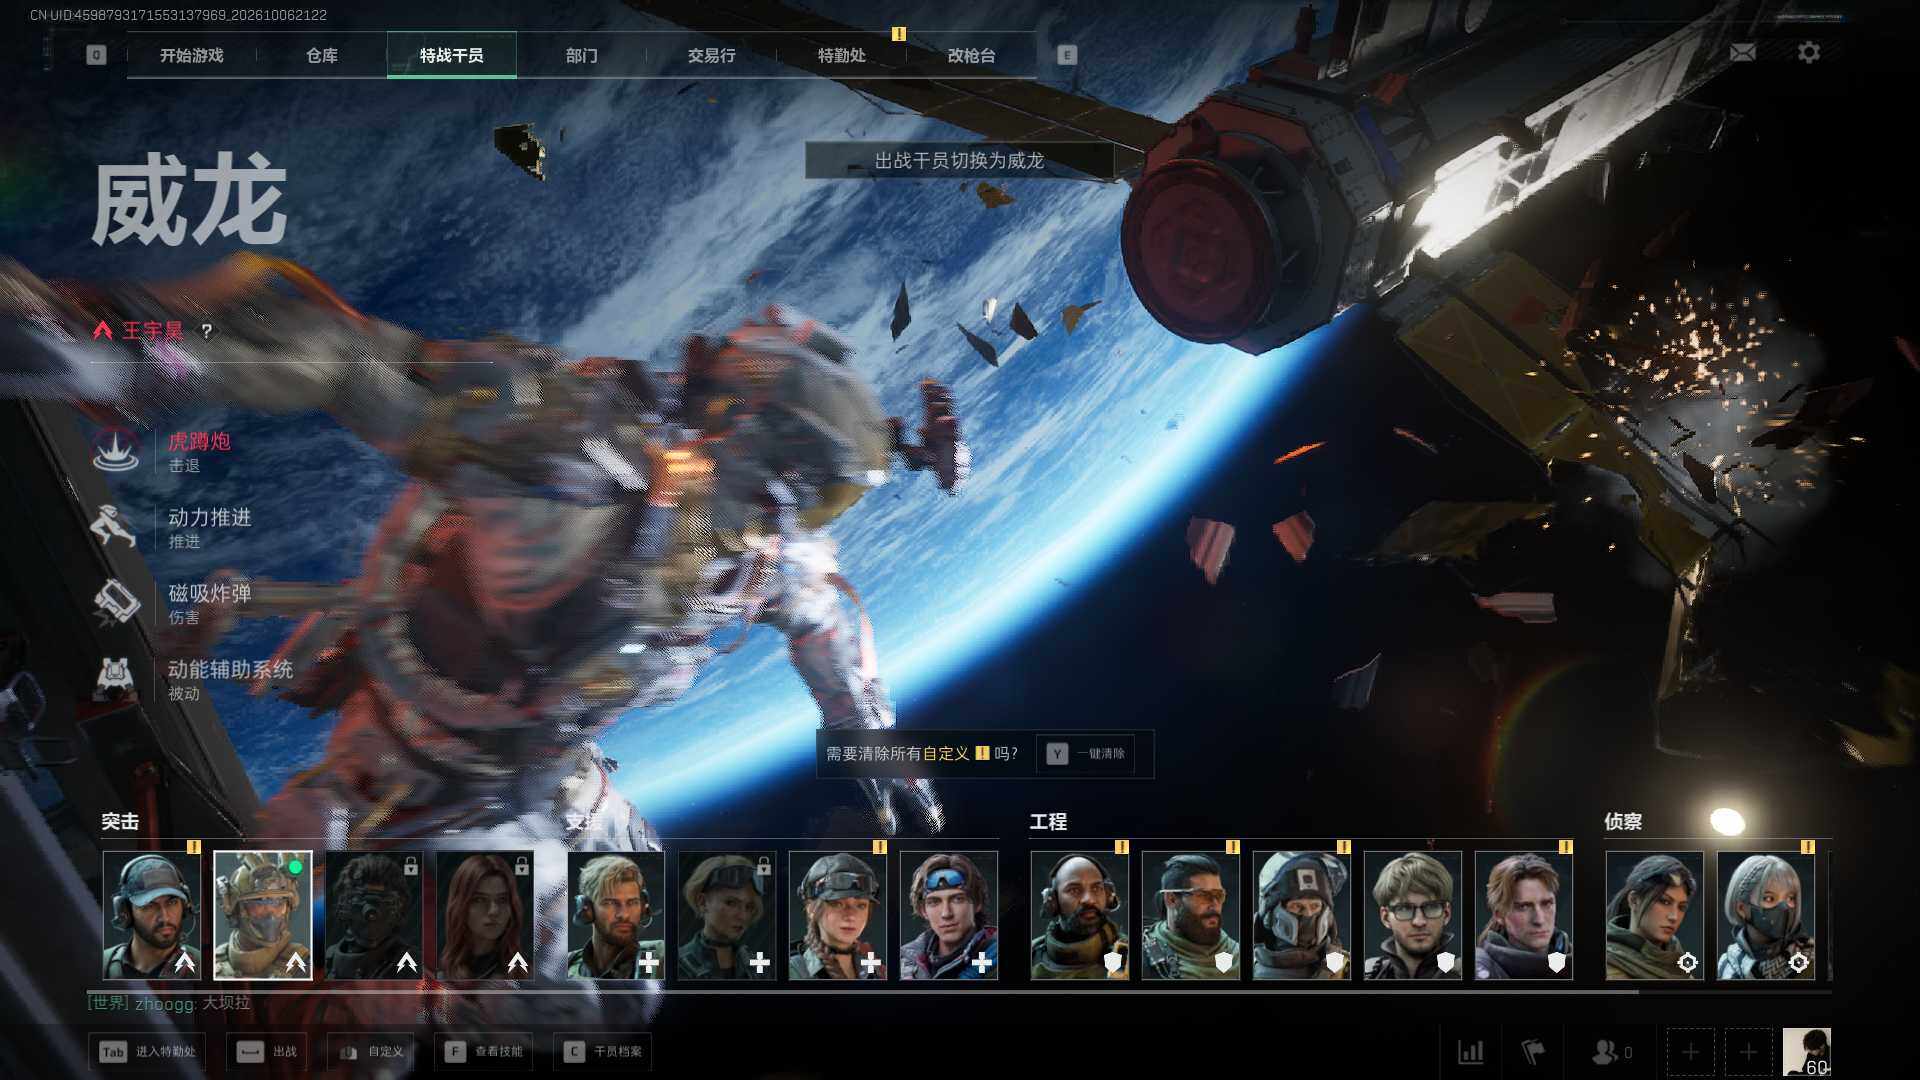
Task: Open the player avatar level 60
Action: (x=1806, y=1052)
